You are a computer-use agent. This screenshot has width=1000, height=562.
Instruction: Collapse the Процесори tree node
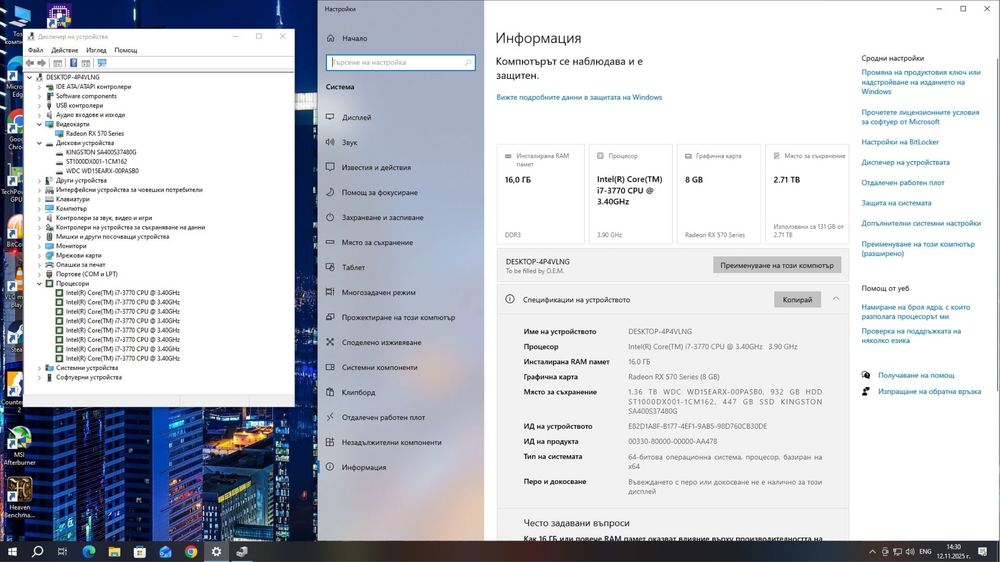40,283
